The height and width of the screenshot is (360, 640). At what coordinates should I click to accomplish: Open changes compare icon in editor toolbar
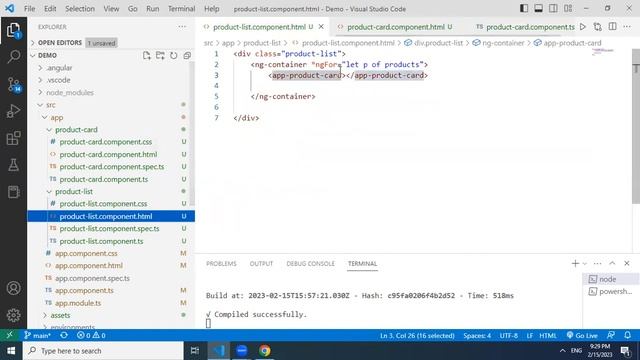(598, 27)
